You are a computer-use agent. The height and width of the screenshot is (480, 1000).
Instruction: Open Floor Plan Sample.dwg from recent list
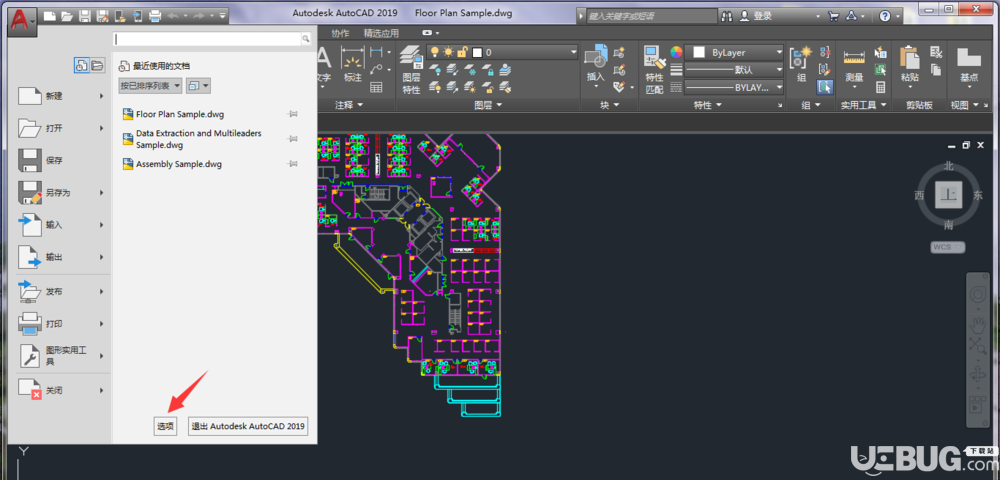coord(180,114)
